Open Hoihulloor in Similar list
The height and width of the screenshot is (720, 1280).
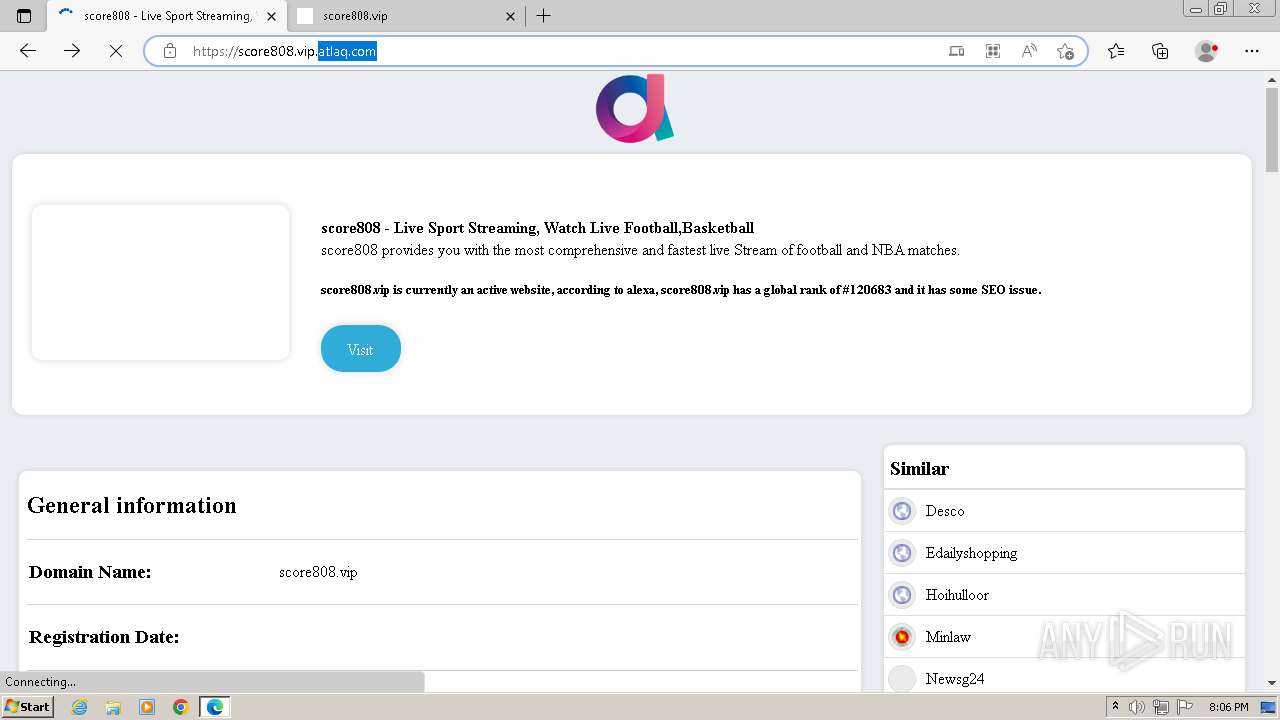(957, 595)
